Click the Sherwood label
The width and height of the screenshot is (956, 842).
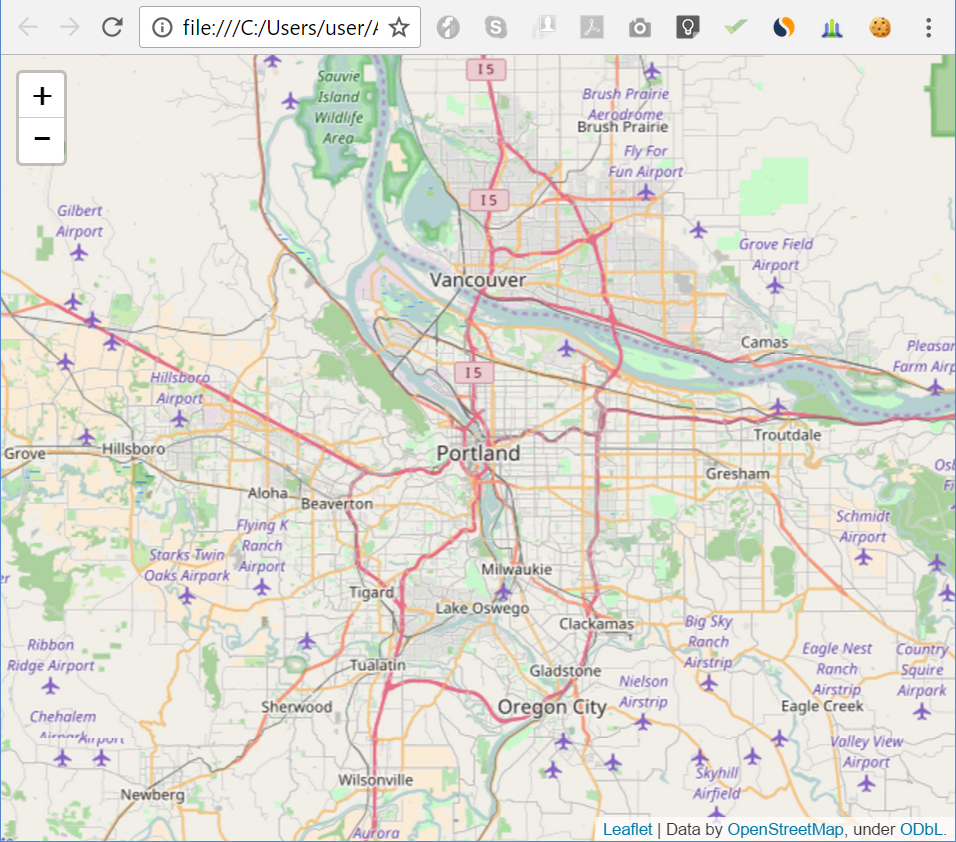tap(297, 707)
